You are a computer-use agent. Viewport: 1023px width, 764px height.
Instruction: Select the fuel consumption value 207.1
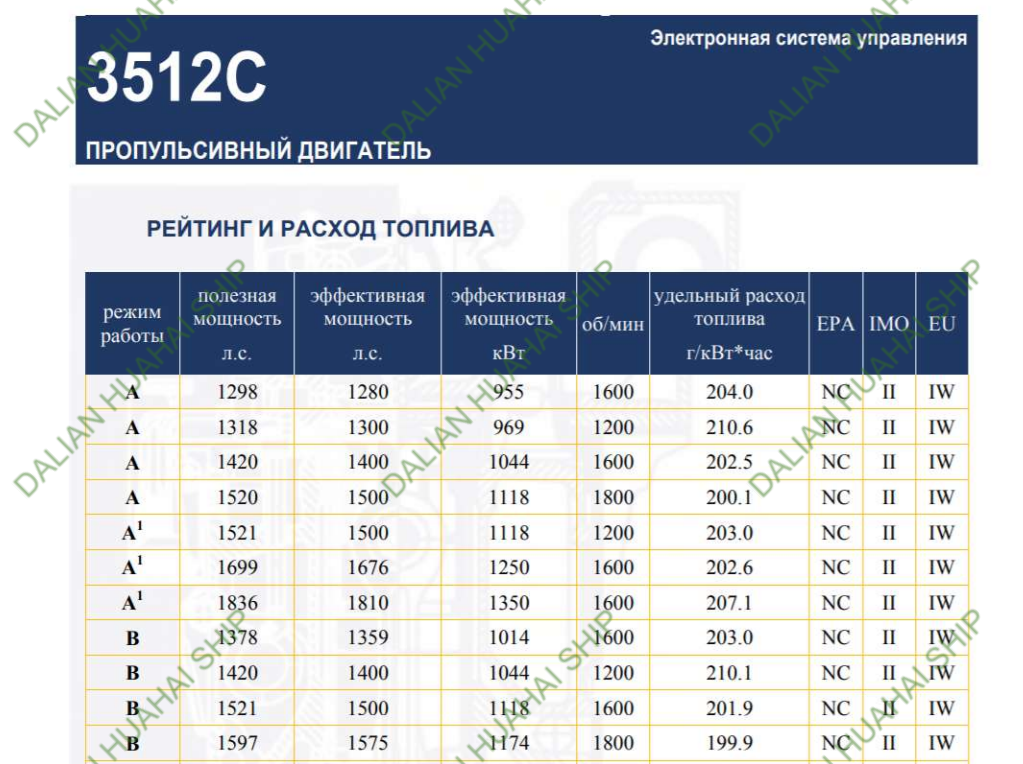coord(729,603)
